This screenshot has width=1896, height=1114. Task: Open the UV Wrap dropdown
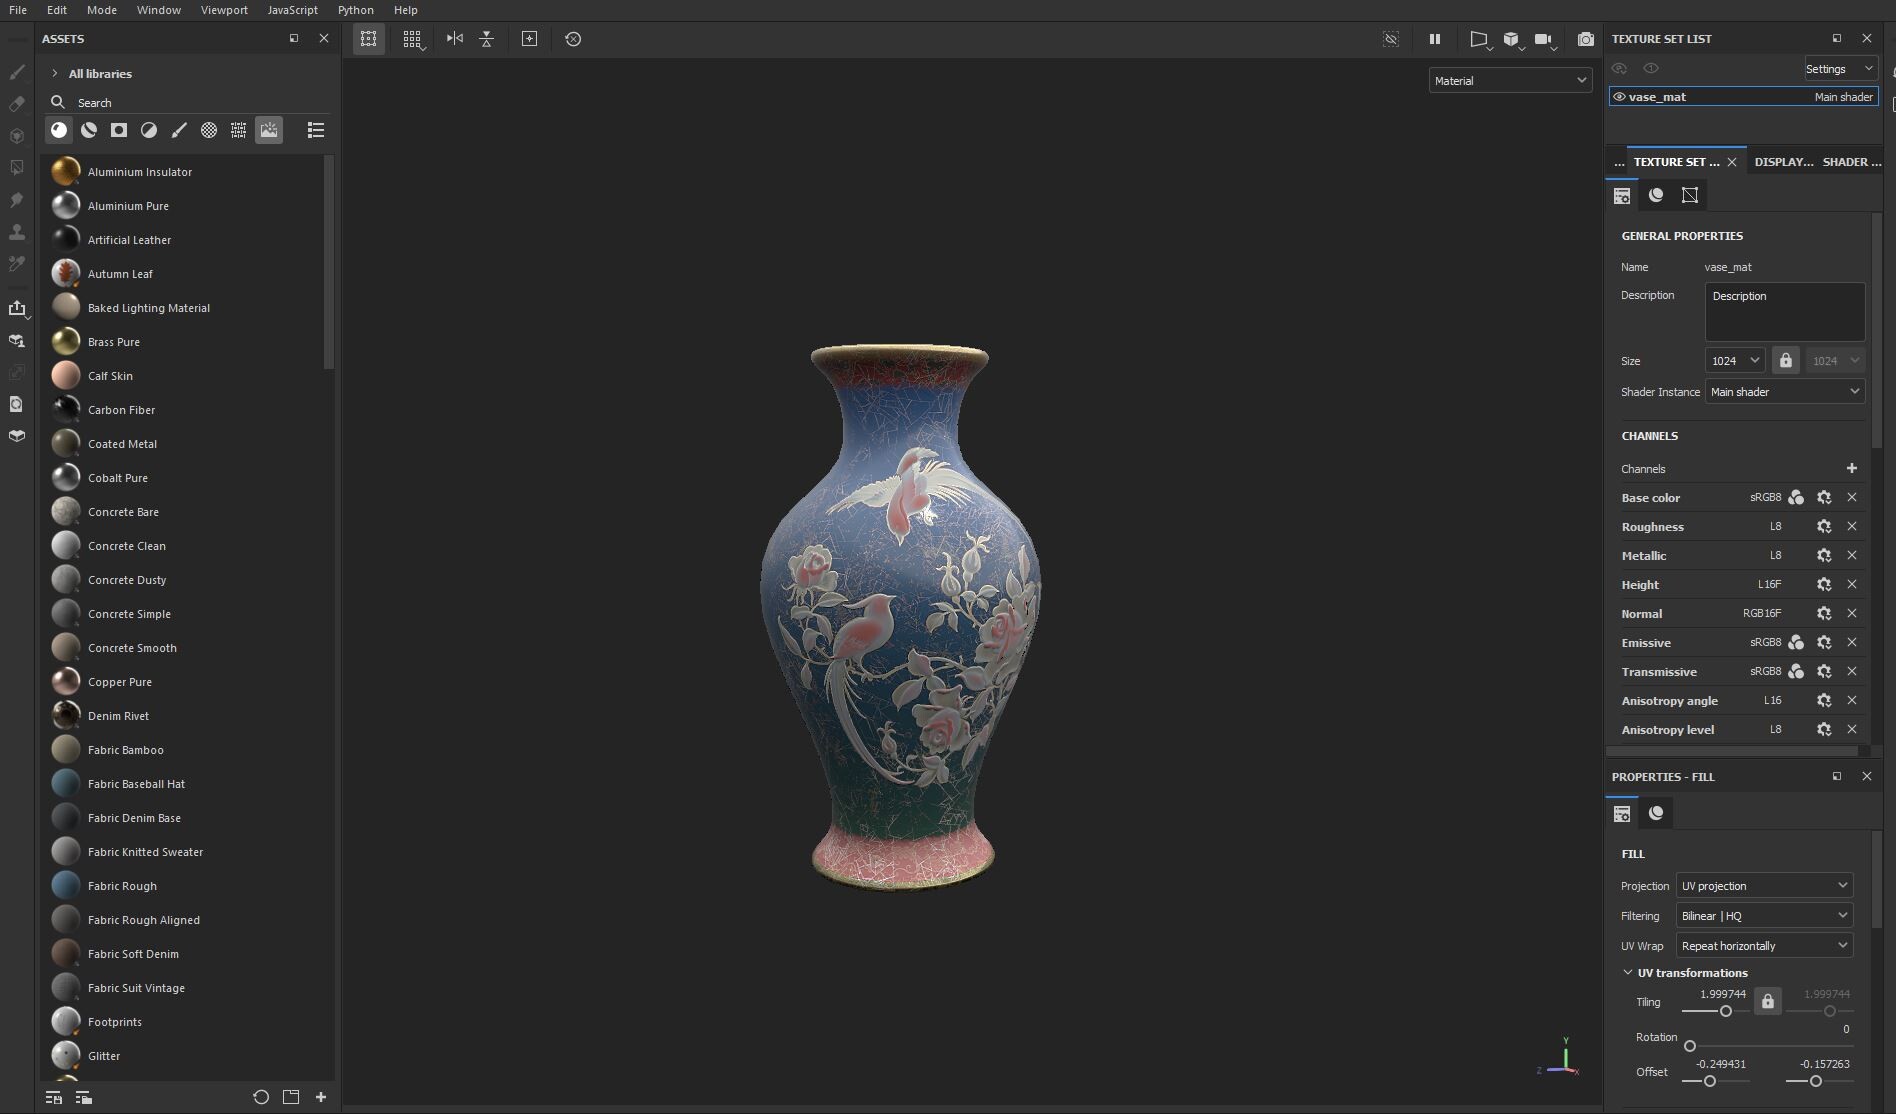(1763, 945)
